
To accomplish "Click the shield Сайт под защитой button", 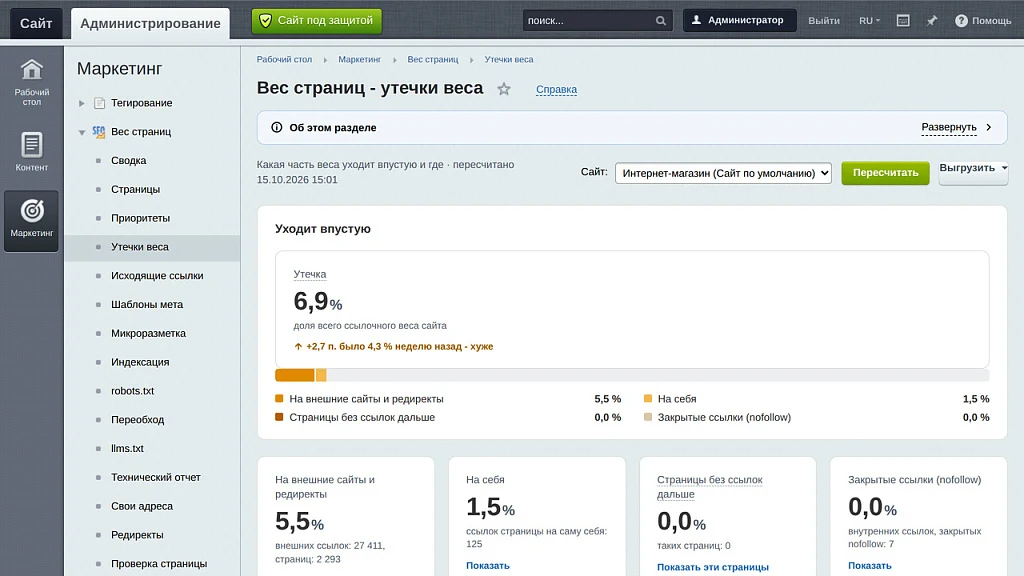I will click(317, 21).
